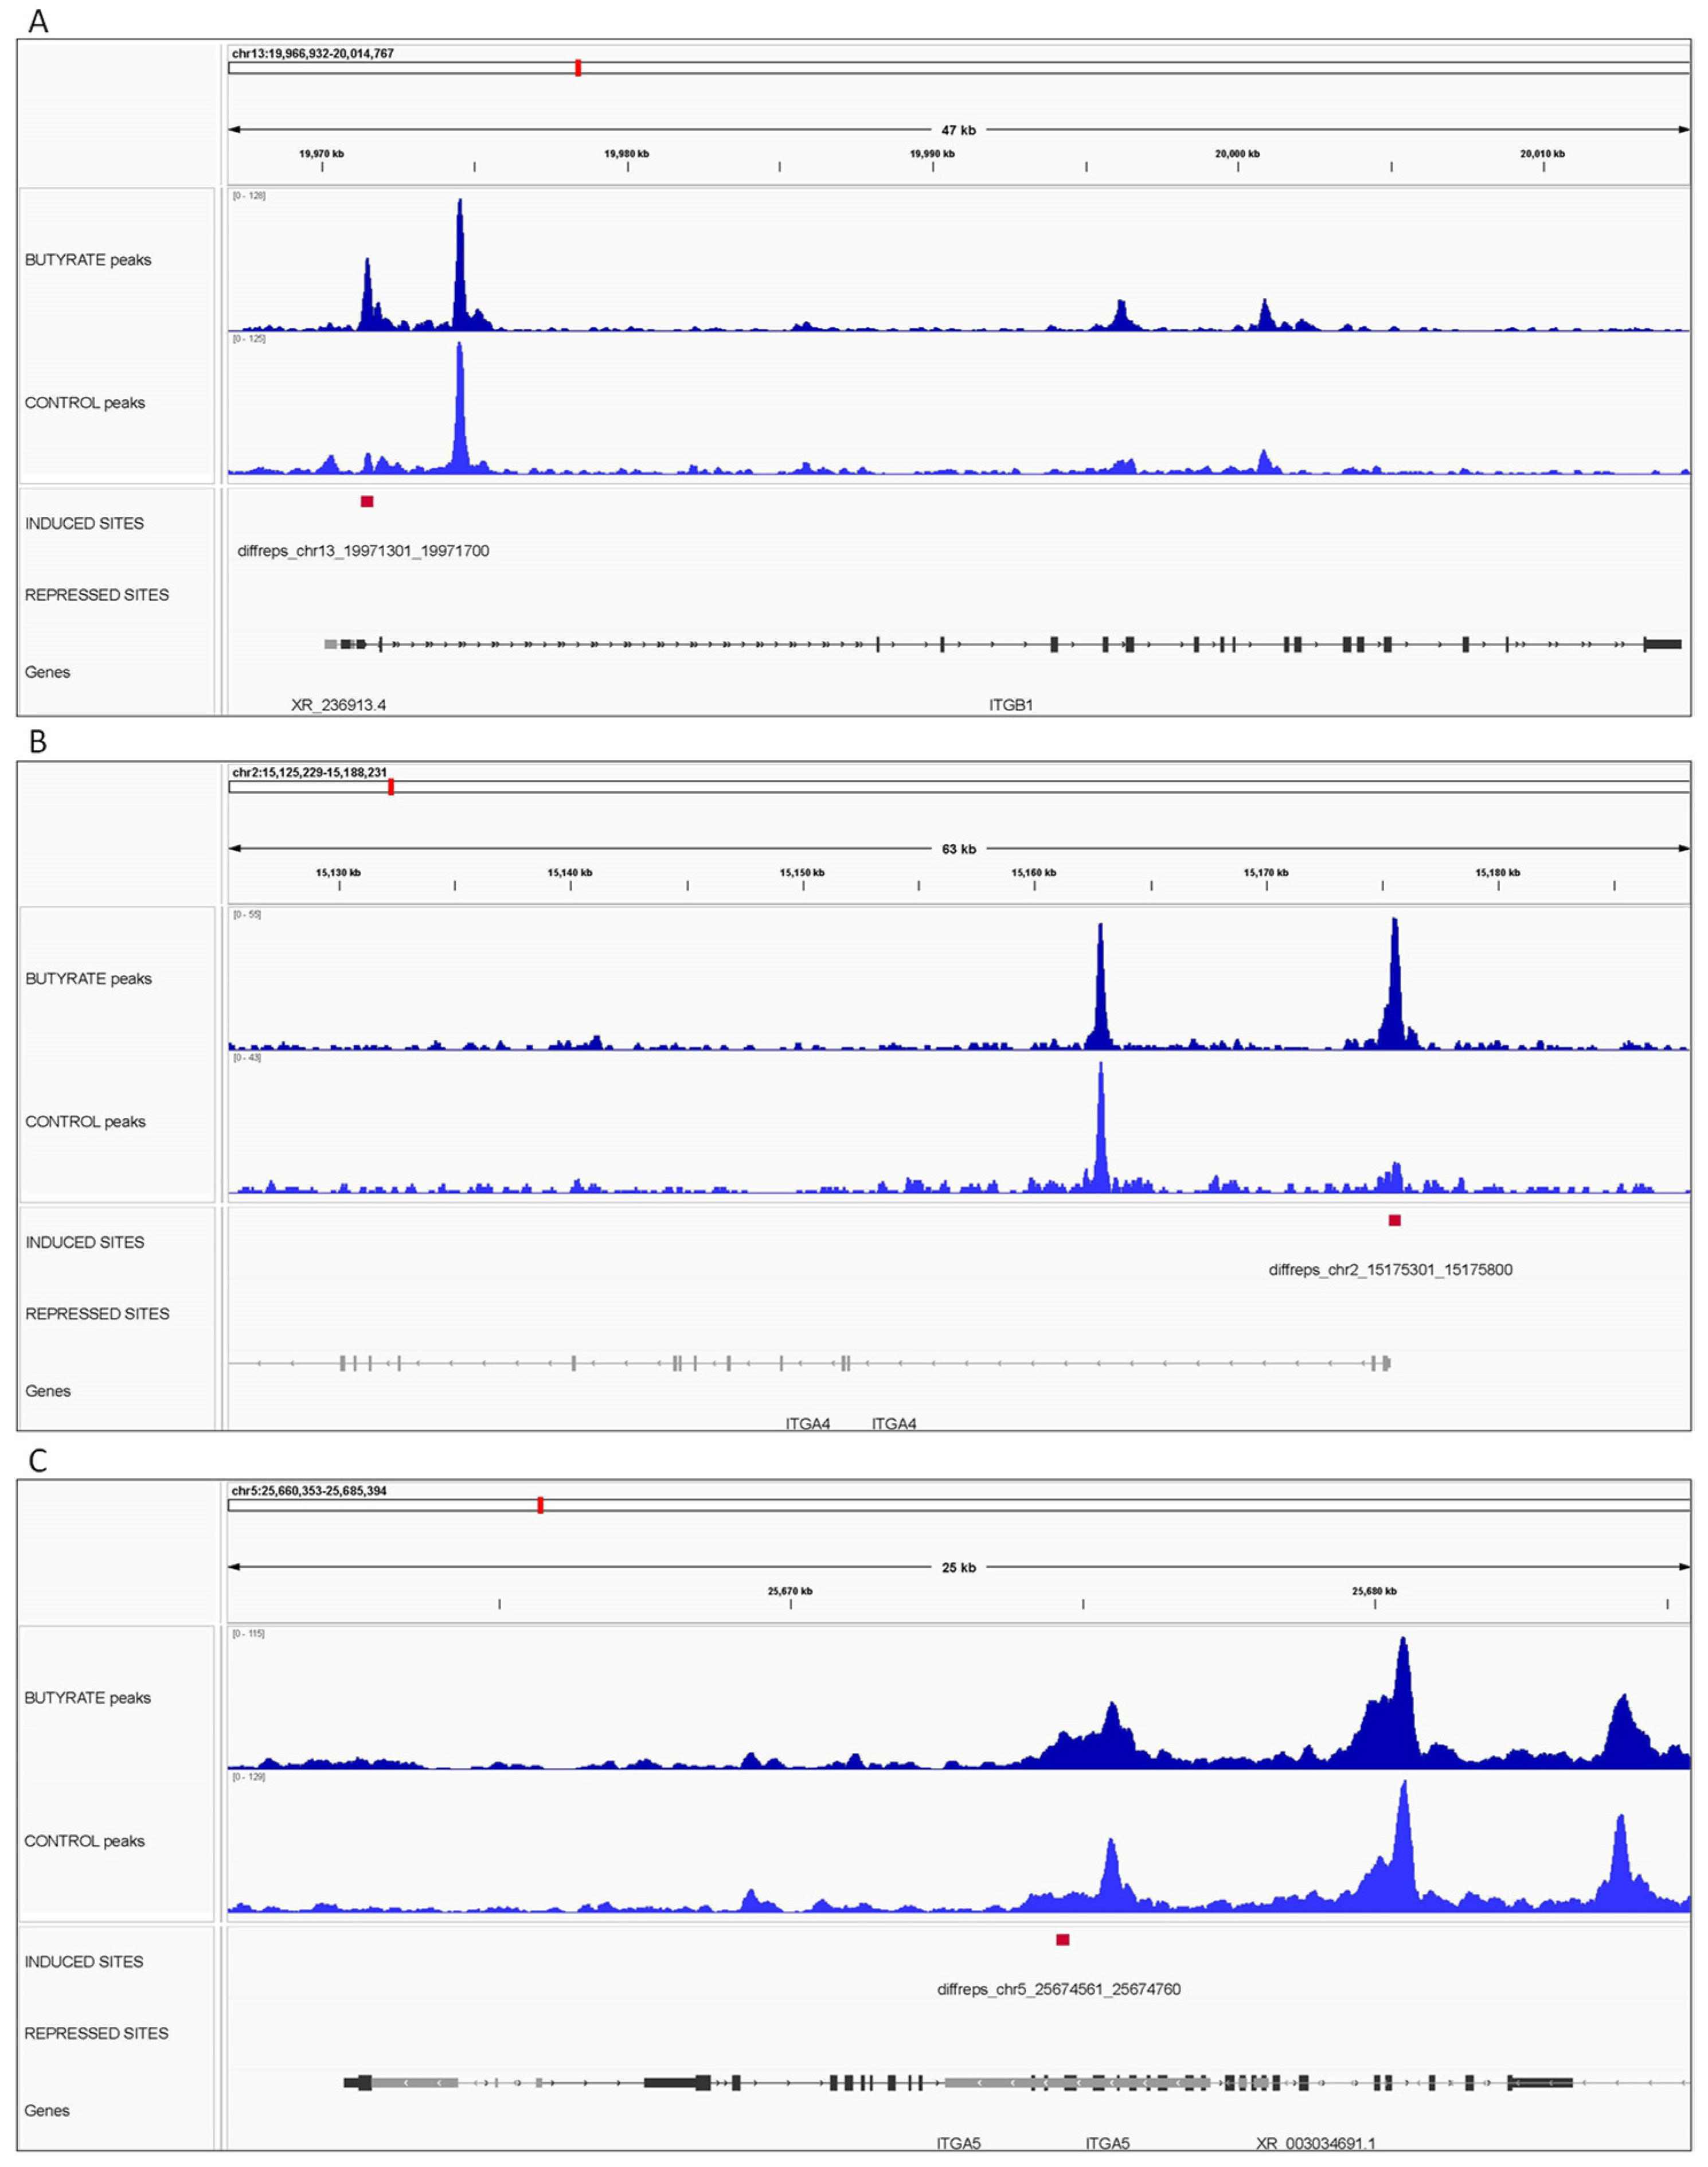Click the red induced site marker on chr5
Screen dimensions: 1708x2167
1062,1939
